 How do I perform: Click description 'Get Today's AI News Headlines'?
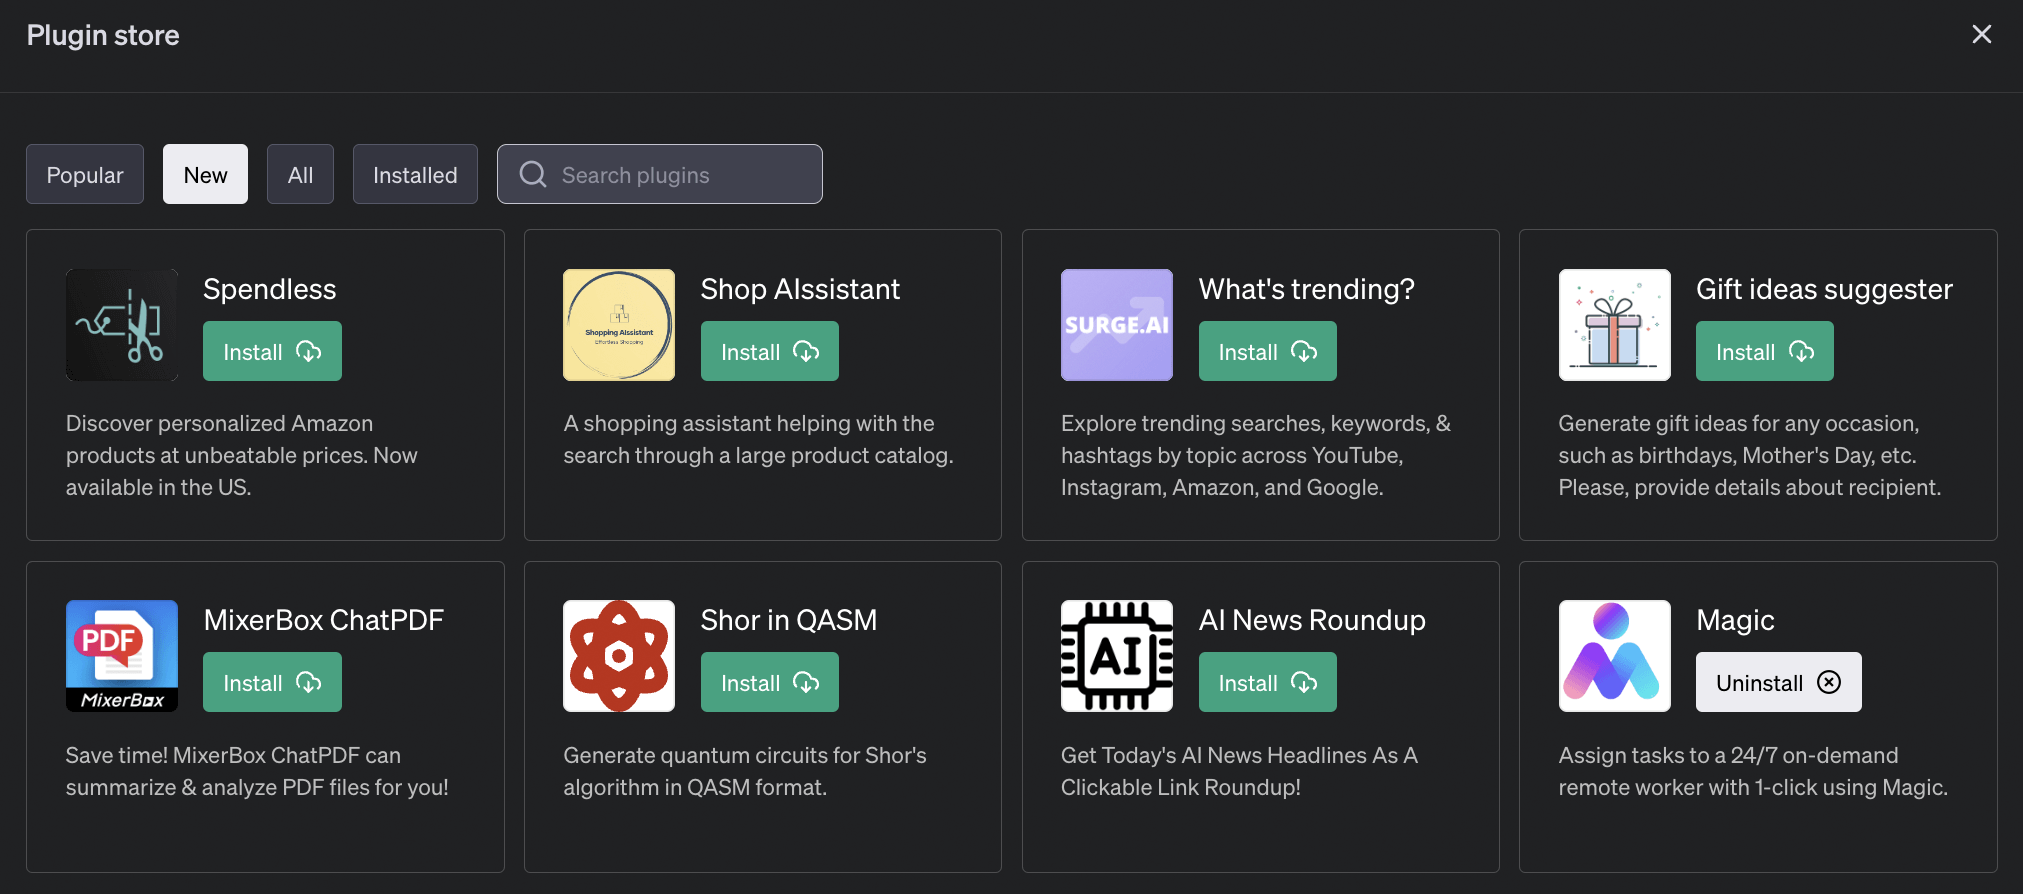pyautogui.click(x=1240, y=771)
